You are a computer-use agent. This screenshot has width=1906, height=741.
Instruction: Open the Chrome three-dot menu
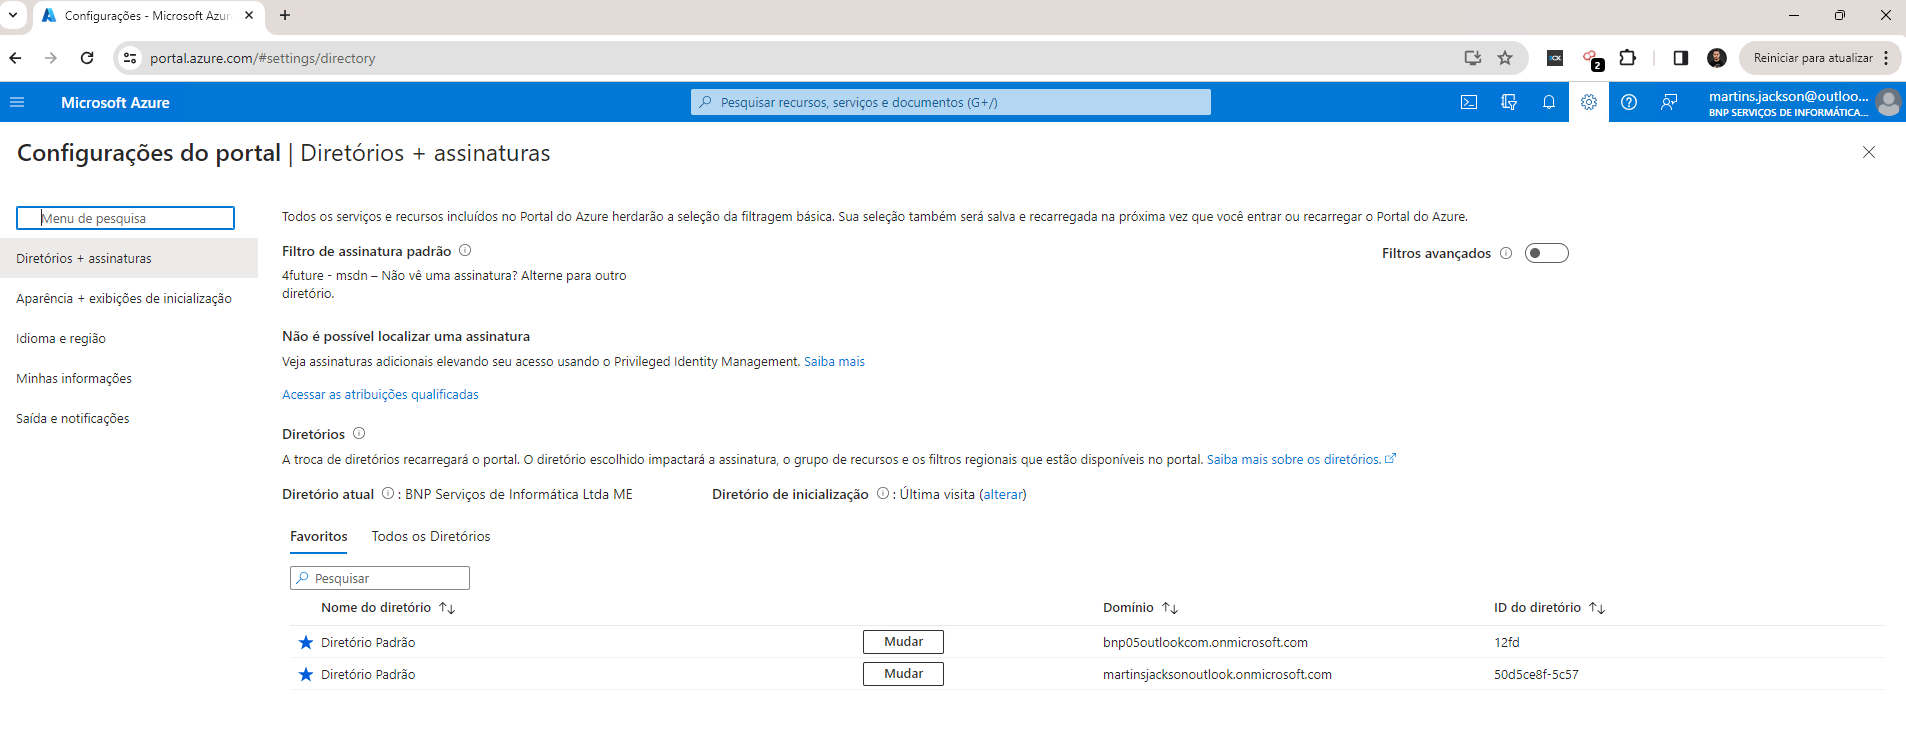coord(1886,58)
